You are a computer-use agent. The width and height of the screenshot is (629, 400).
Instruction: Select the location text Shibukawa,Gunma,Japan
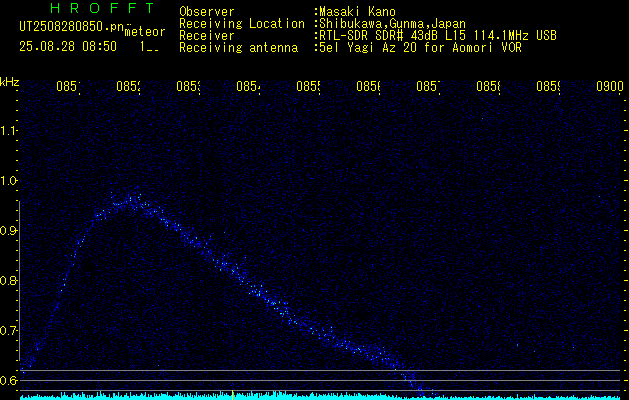click(x=392, y=24)
